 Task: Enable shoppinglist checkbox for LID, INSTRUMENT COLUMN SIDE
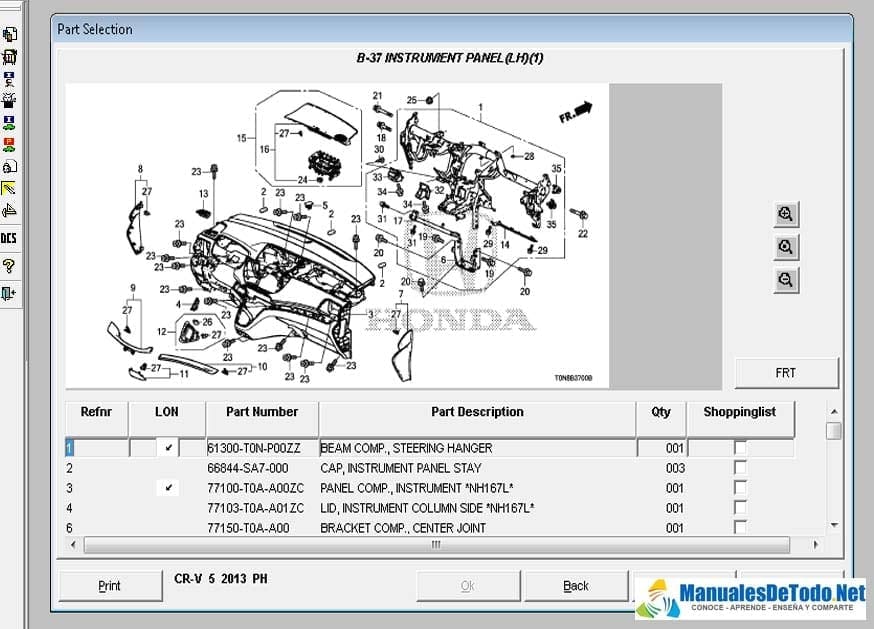click(x=740, y=508)
